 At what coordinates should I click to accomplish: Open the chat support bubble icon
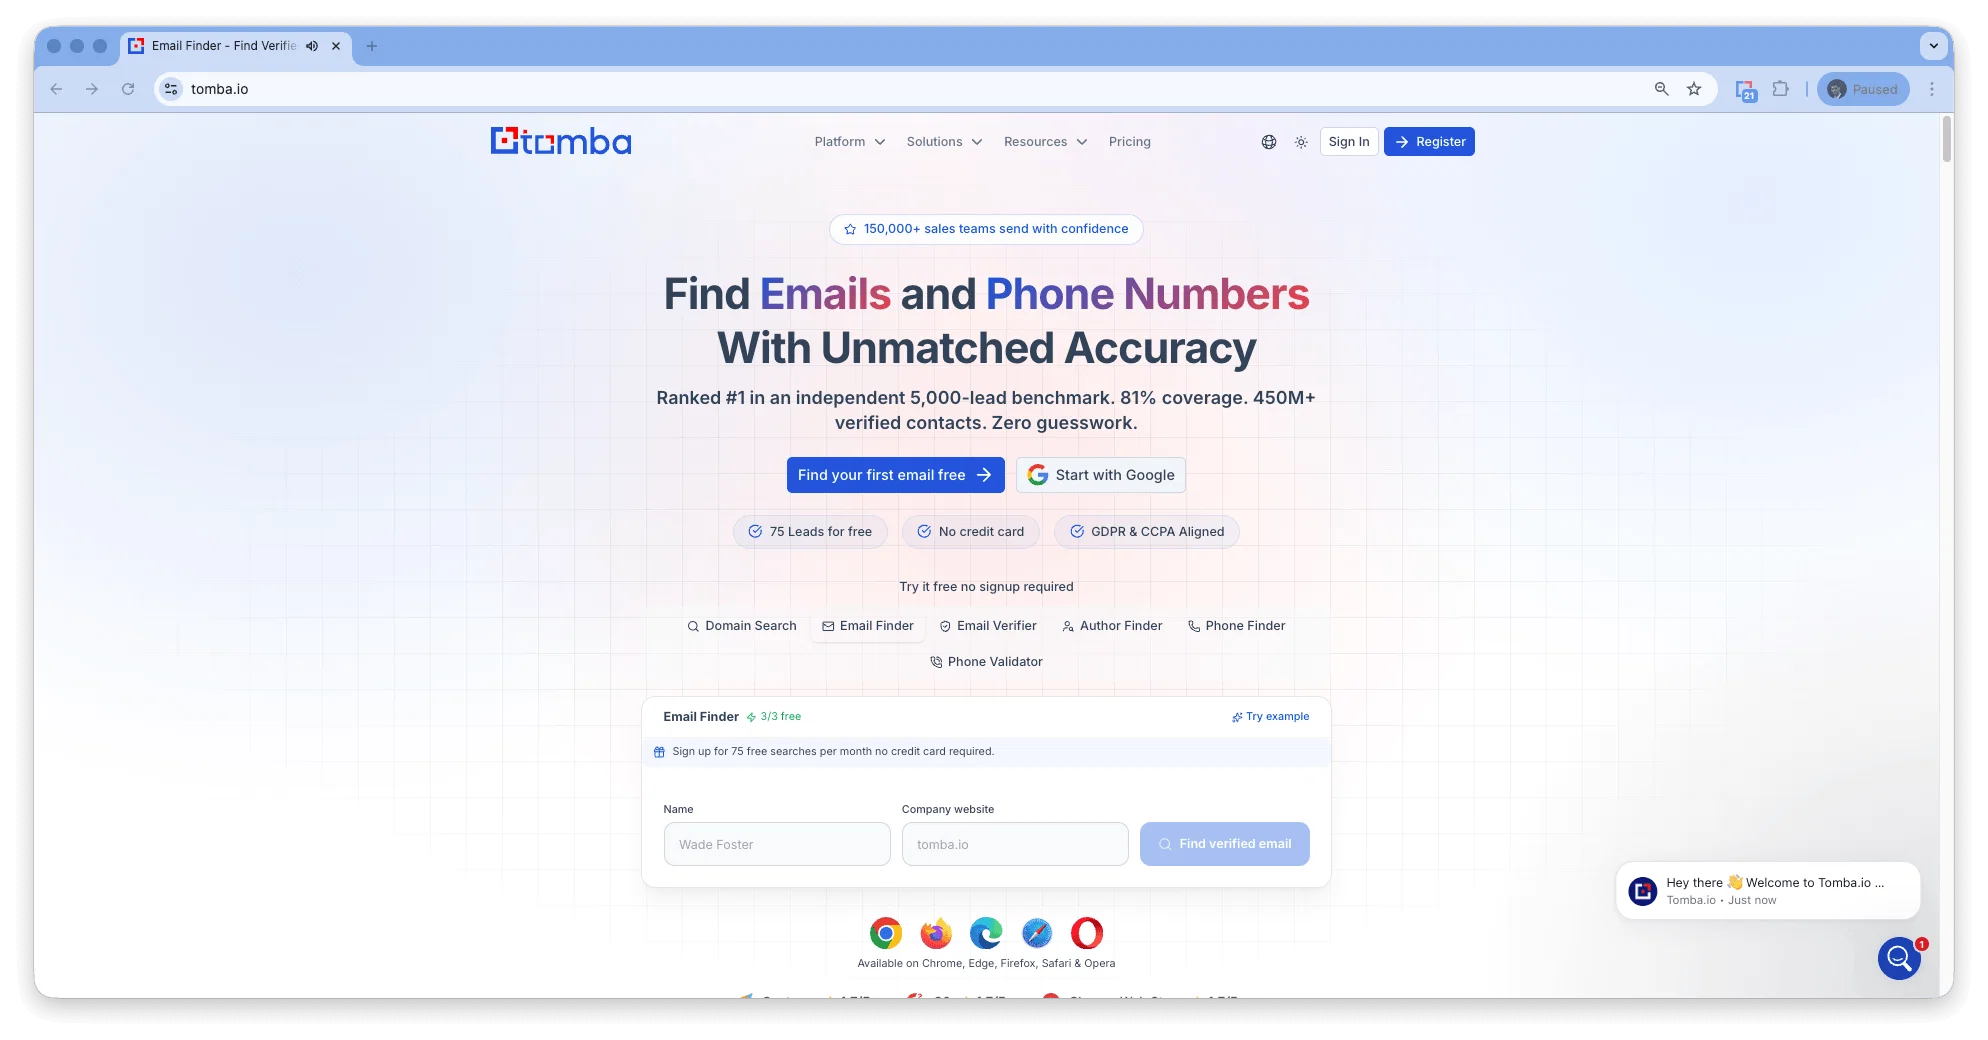[x=1899, y=958]
